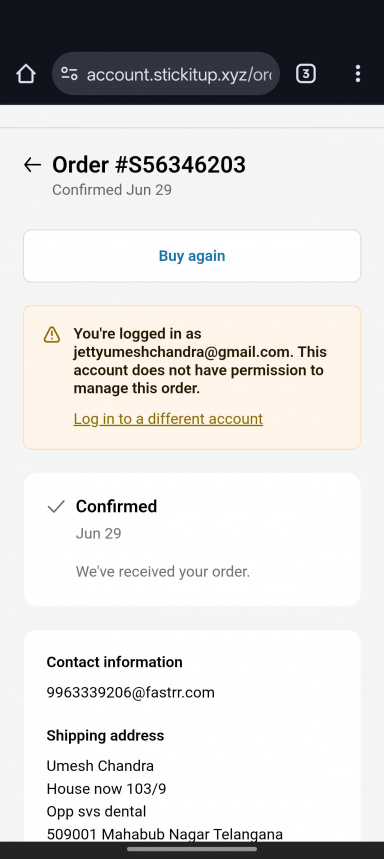Open the tab switcher showing 3 tabs
This screenshot has width=384, height=859.
pyautogui.click(x=306, y=73)
